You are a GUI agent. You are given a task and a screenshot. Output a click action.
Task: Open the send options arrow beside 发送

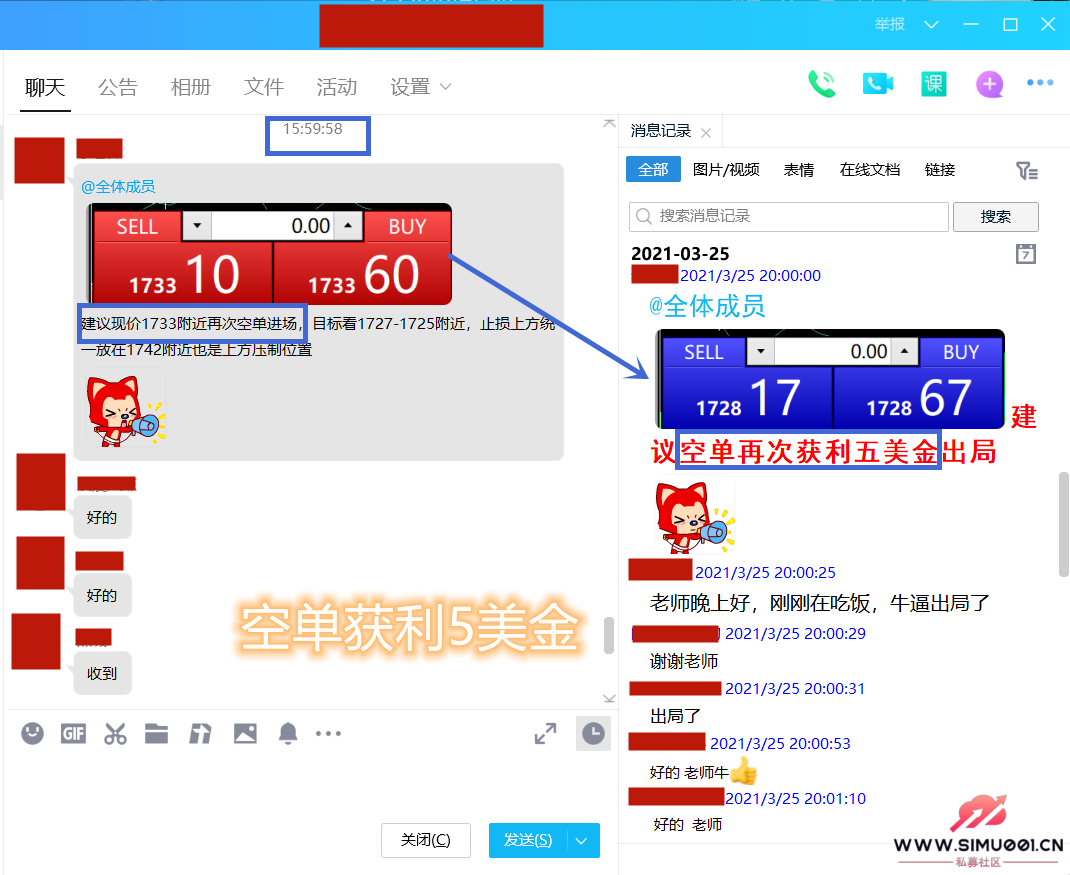click(x=582, y=840)
